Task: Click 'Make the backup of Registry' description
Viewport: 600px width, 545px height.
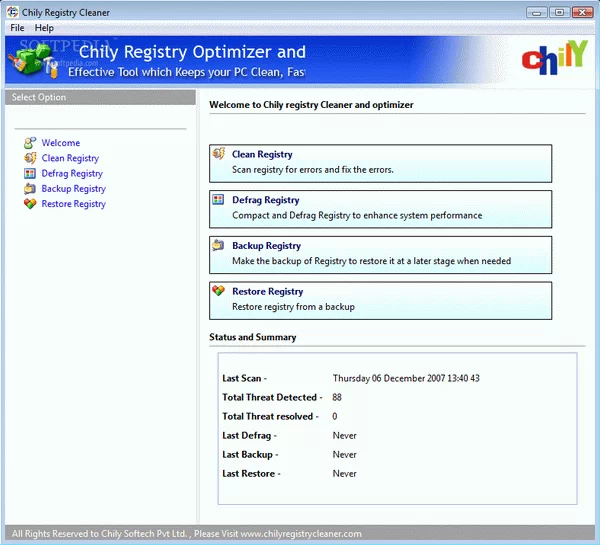Action: click(x=372, y=261)
